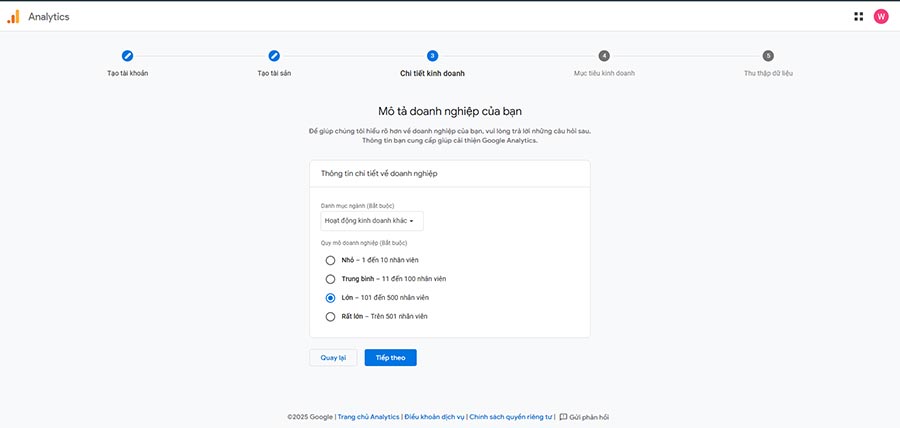Click the Danh mục ngành (Bắt buộc) label

coord(358,205)
